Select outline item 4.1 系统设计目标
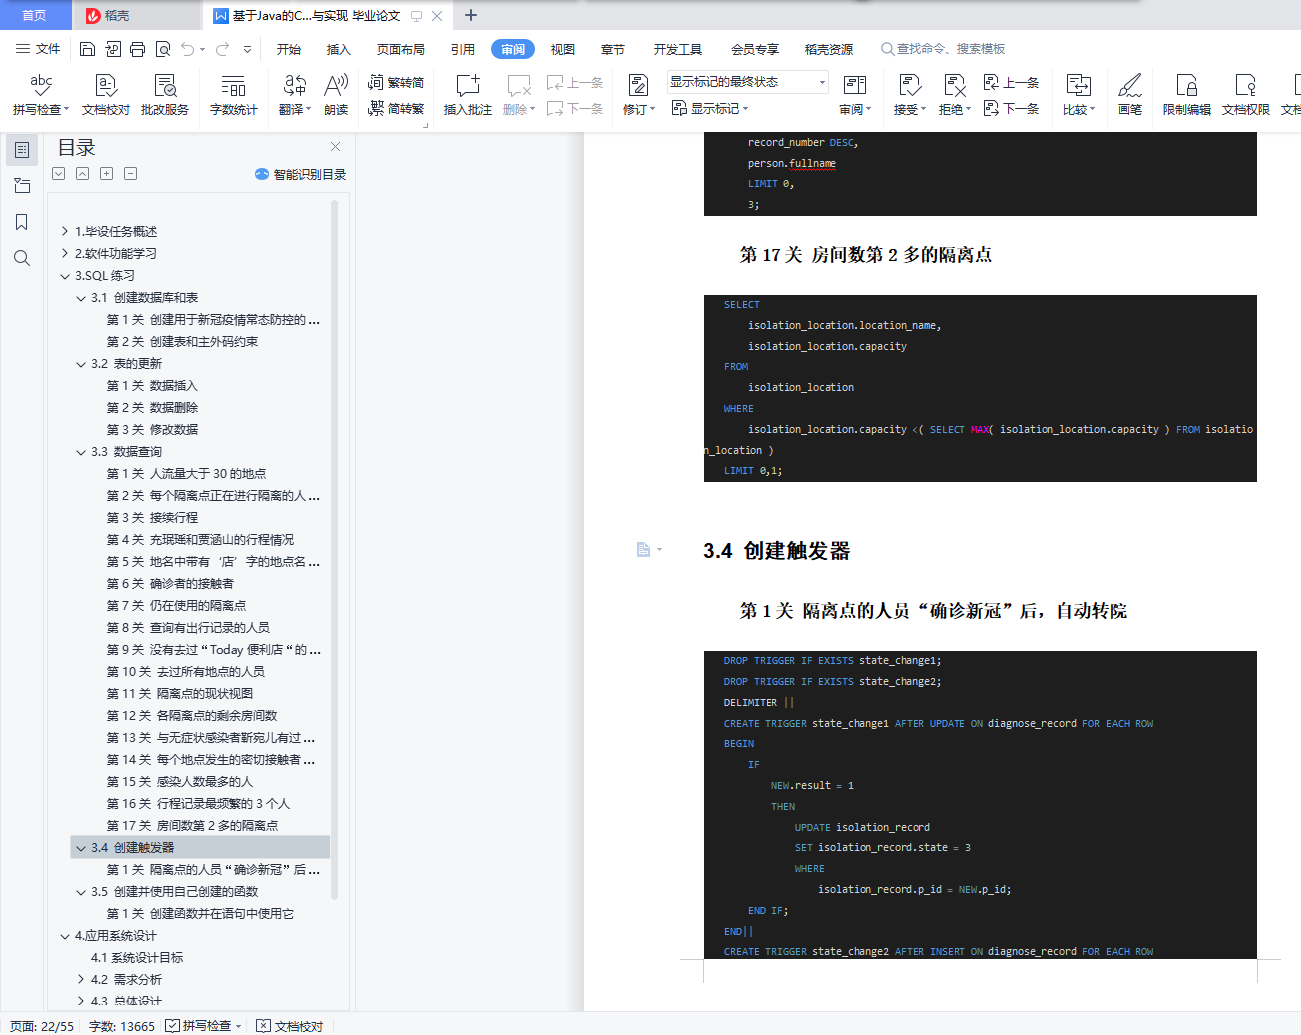The image size is (1301, 1035). [137, 958]
